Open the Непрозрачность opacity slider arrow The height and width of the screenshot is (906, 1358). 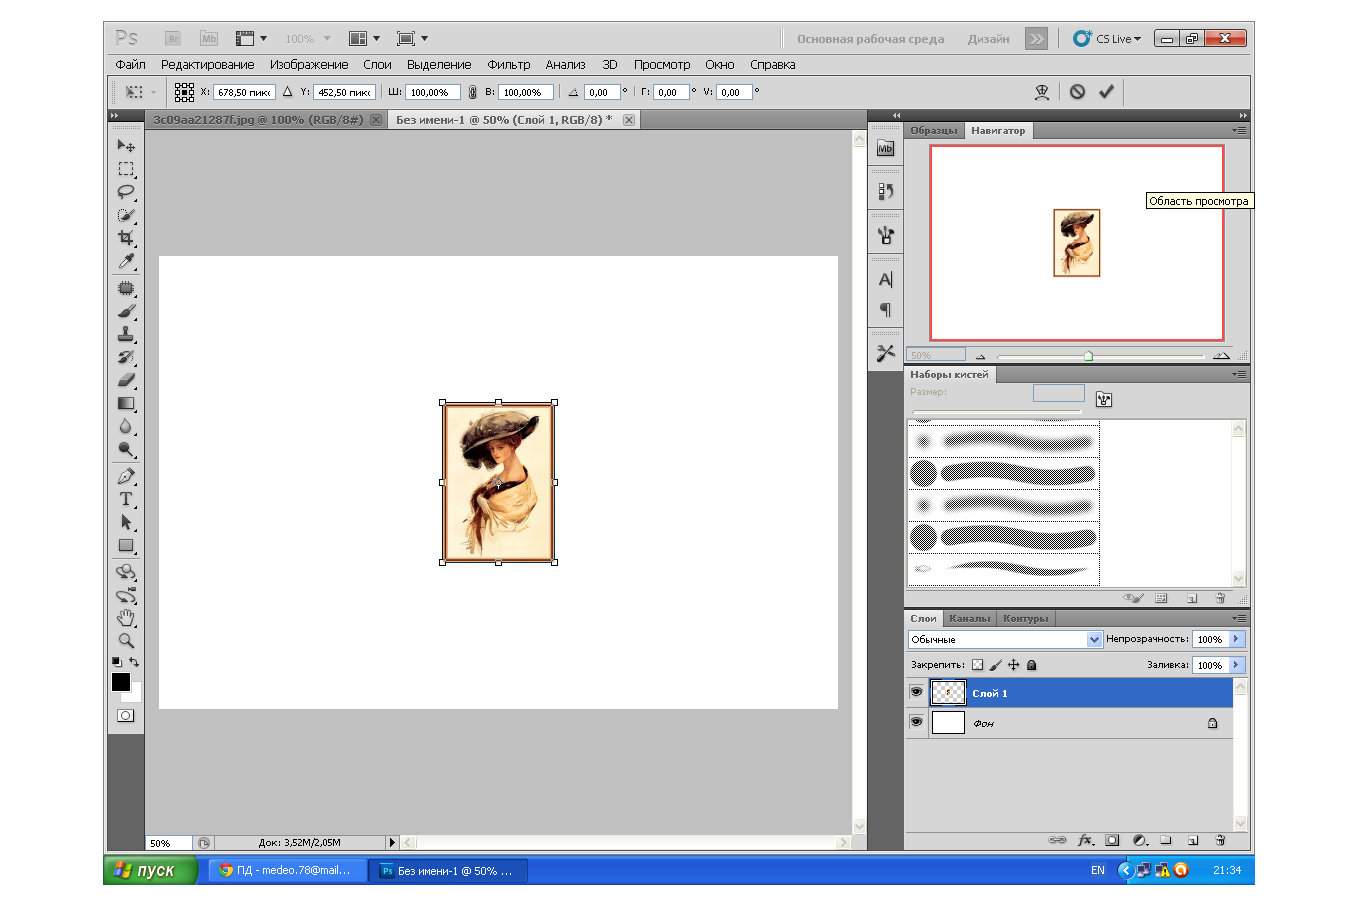click(1236, 639)
